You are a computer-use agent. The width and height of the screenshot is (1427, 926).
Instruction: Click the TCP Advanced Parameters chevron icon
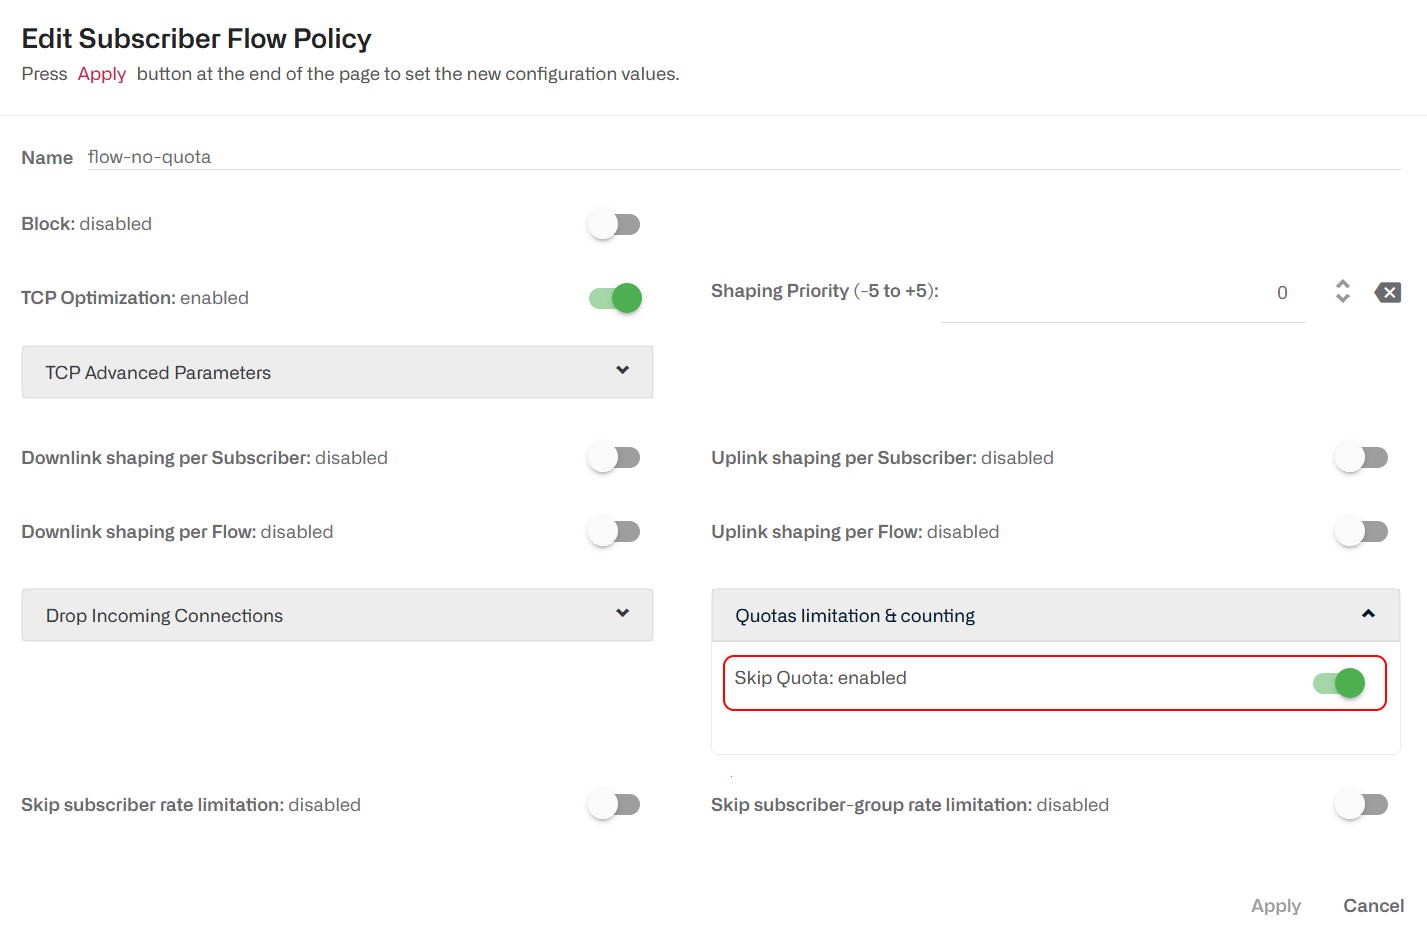pyautogui.click(x=622, y=370)
